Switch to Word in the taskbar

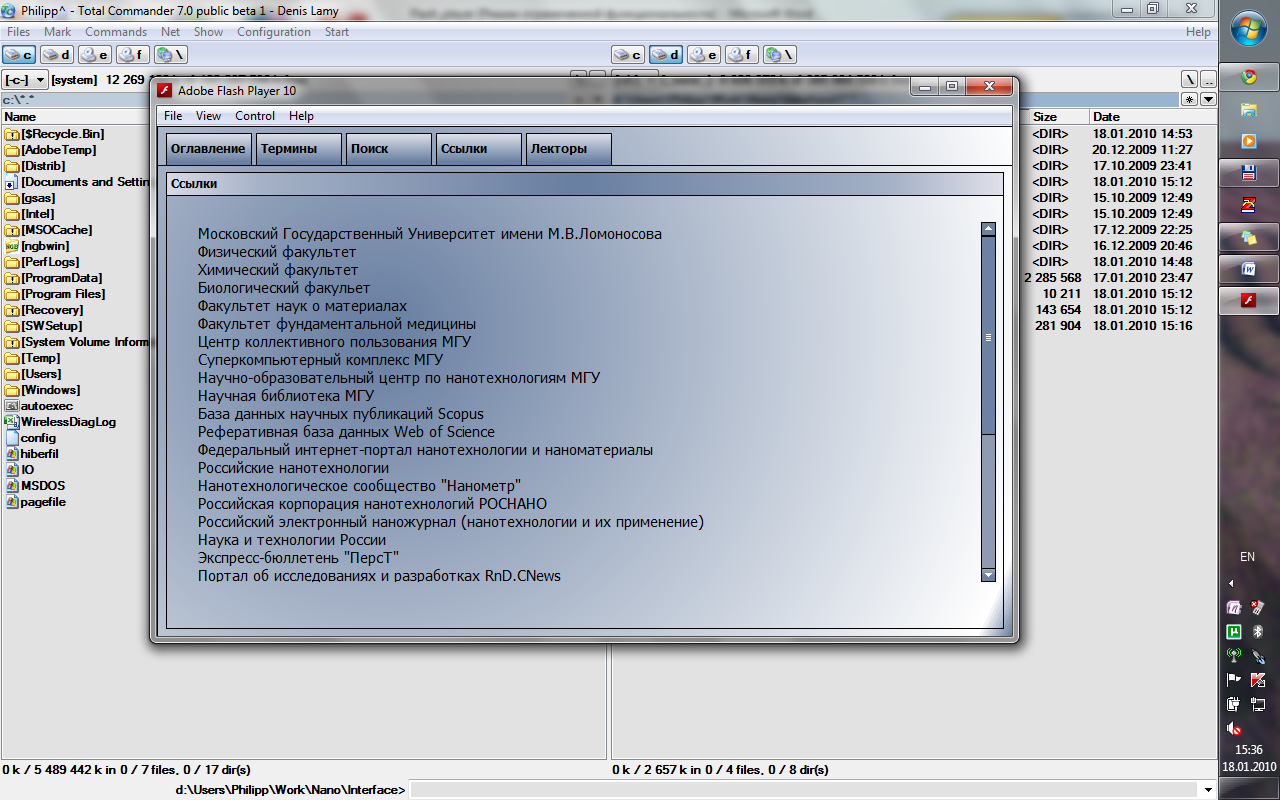click(x=1249, y=269)
